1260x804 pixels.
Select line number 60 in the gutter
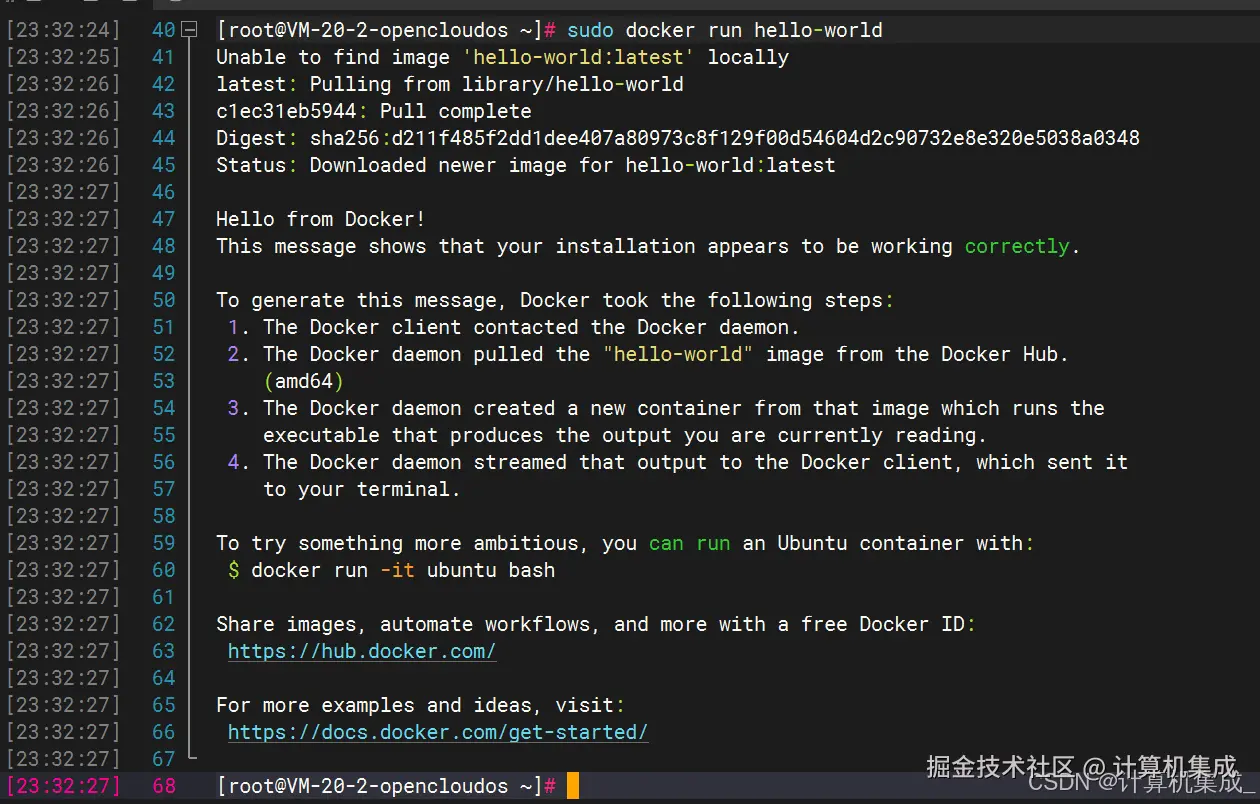164,570
